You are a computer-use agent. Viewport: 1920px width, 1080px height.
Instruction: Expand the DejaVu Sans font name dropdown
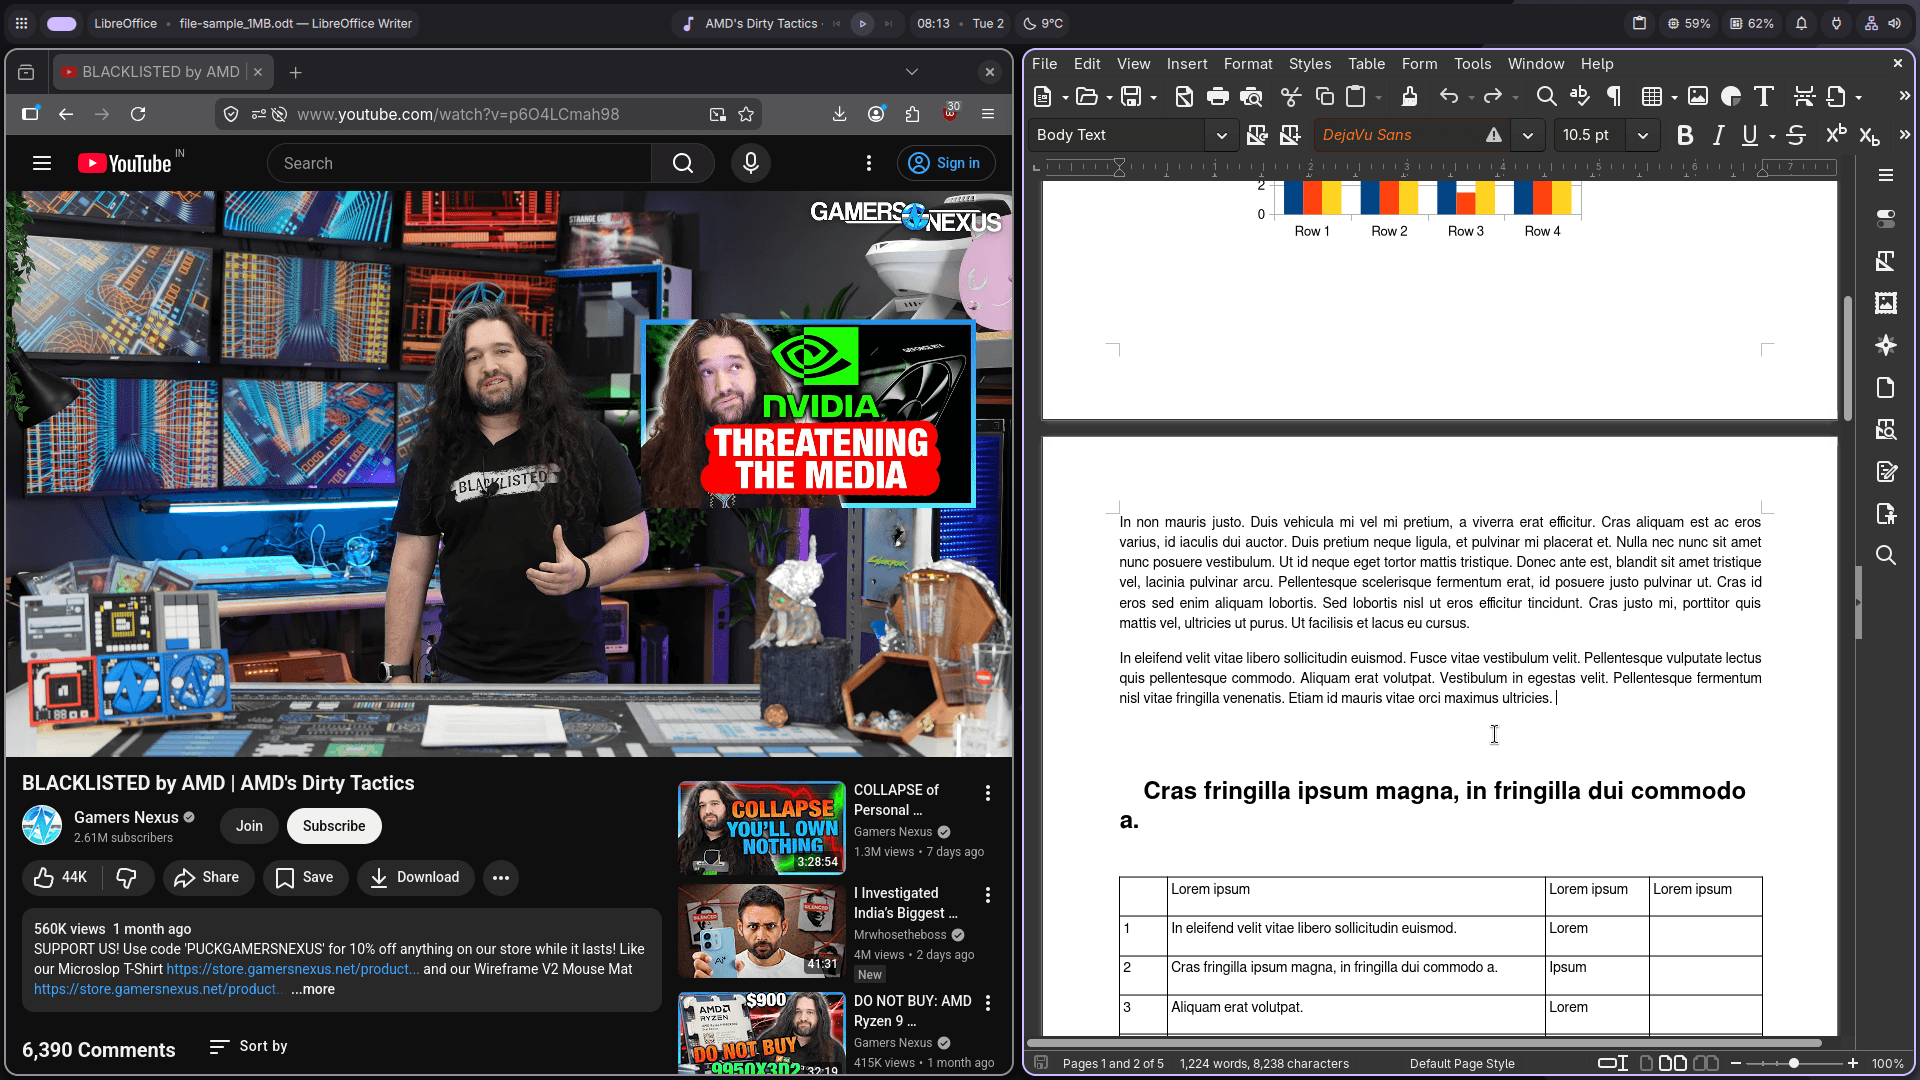1527,135
